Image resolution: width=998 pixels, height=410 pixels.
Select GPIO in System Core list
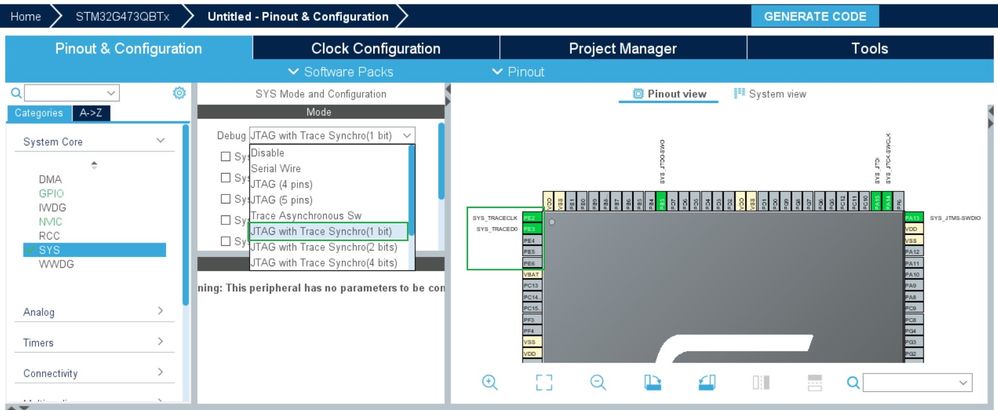pos(51,193)
